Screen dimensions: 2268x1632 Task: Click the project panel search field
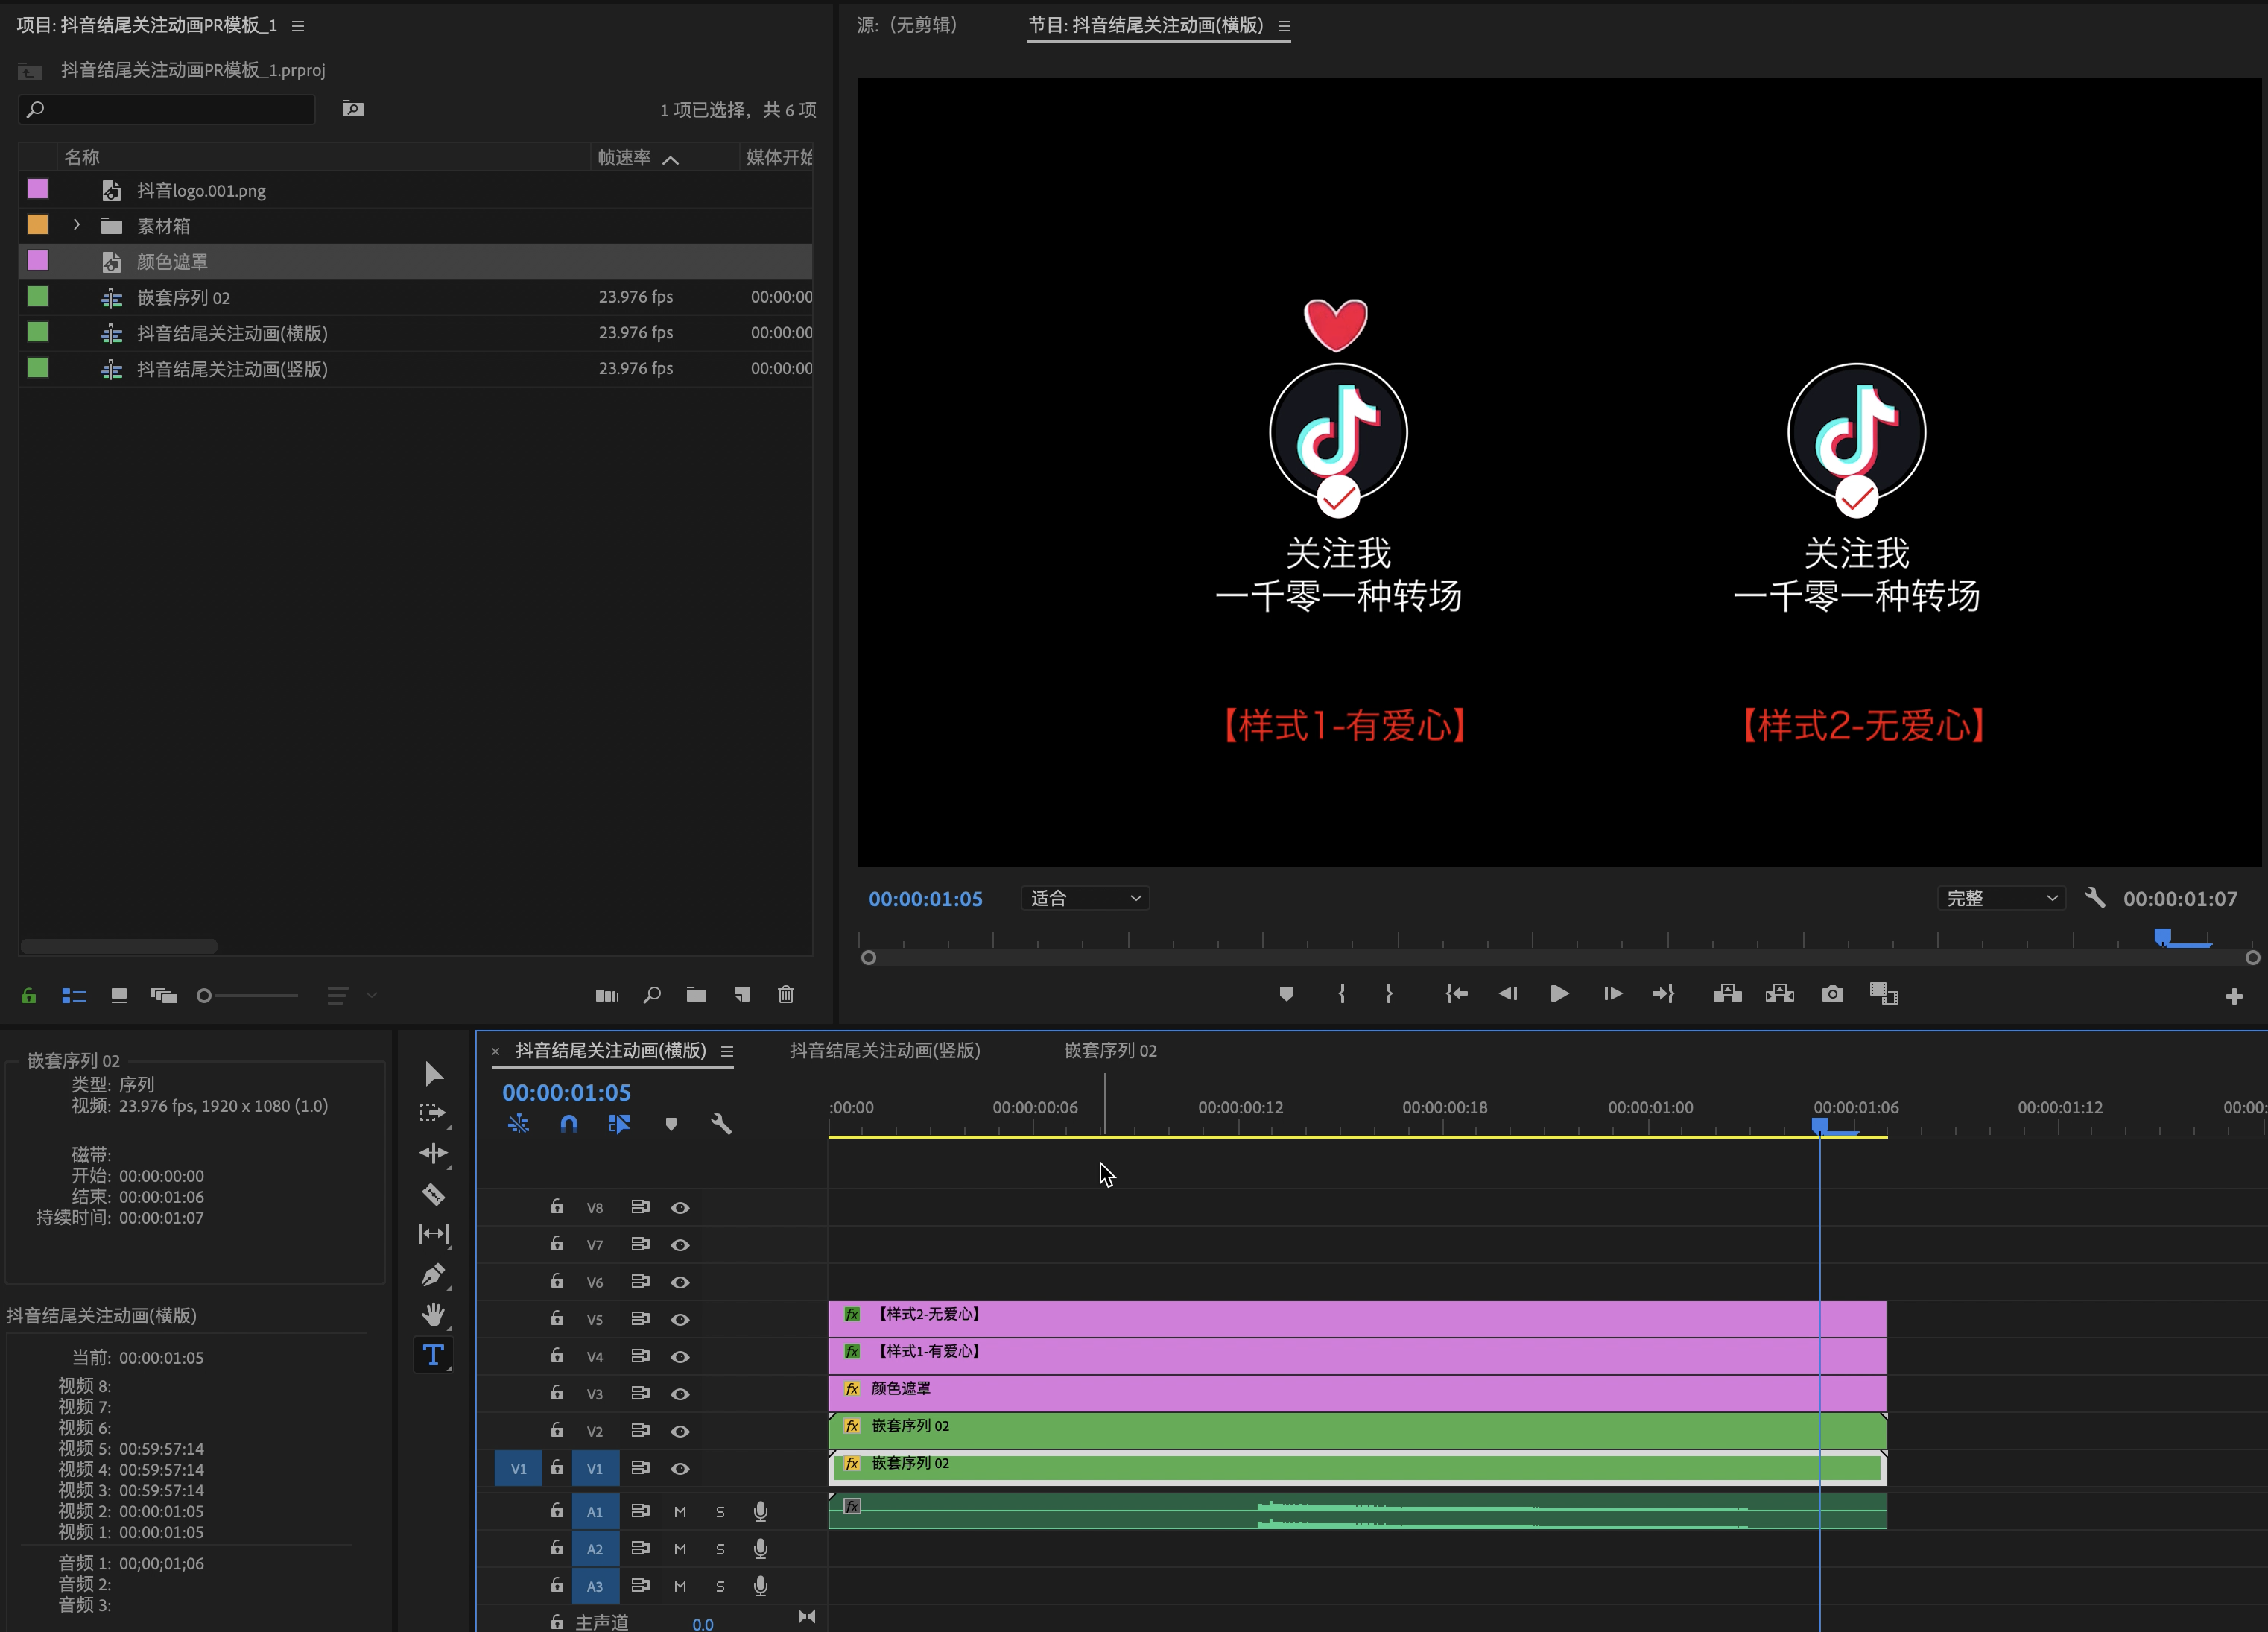coord(167,109)
